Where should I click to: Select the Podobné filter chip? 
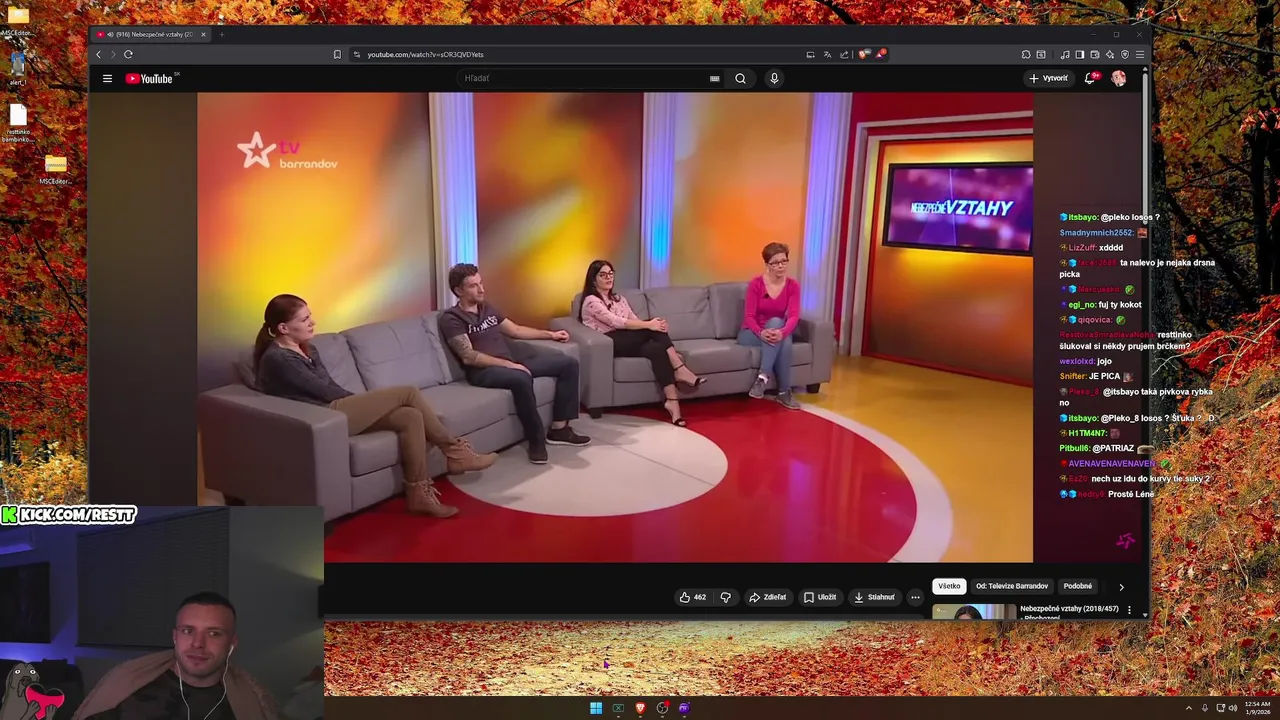coord(1078,586)
